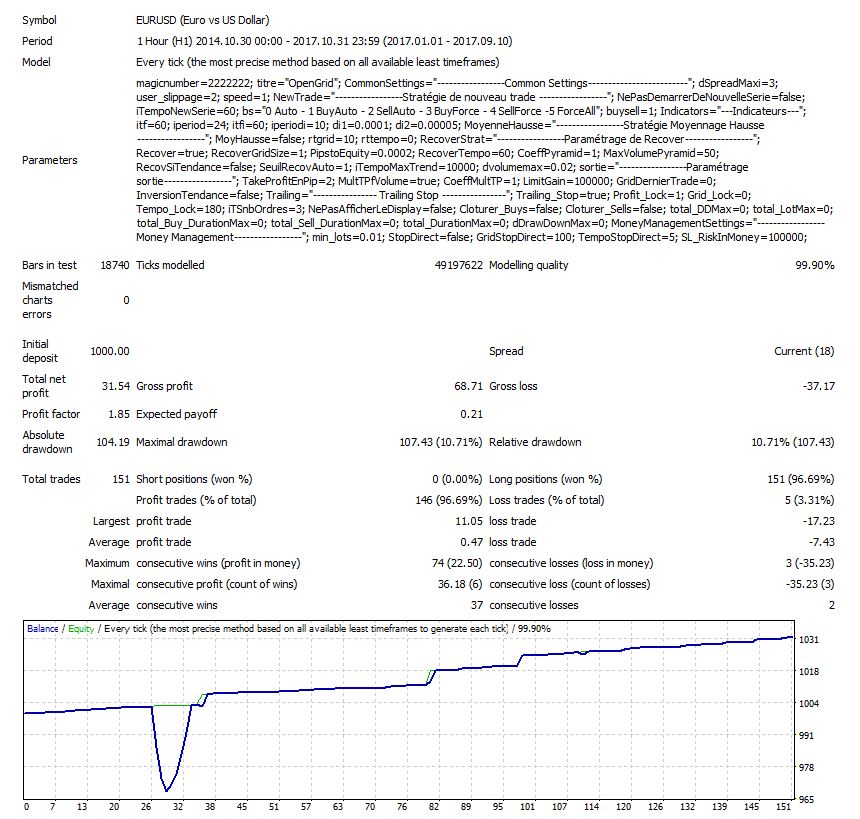Select the total trades value 151

121,479
